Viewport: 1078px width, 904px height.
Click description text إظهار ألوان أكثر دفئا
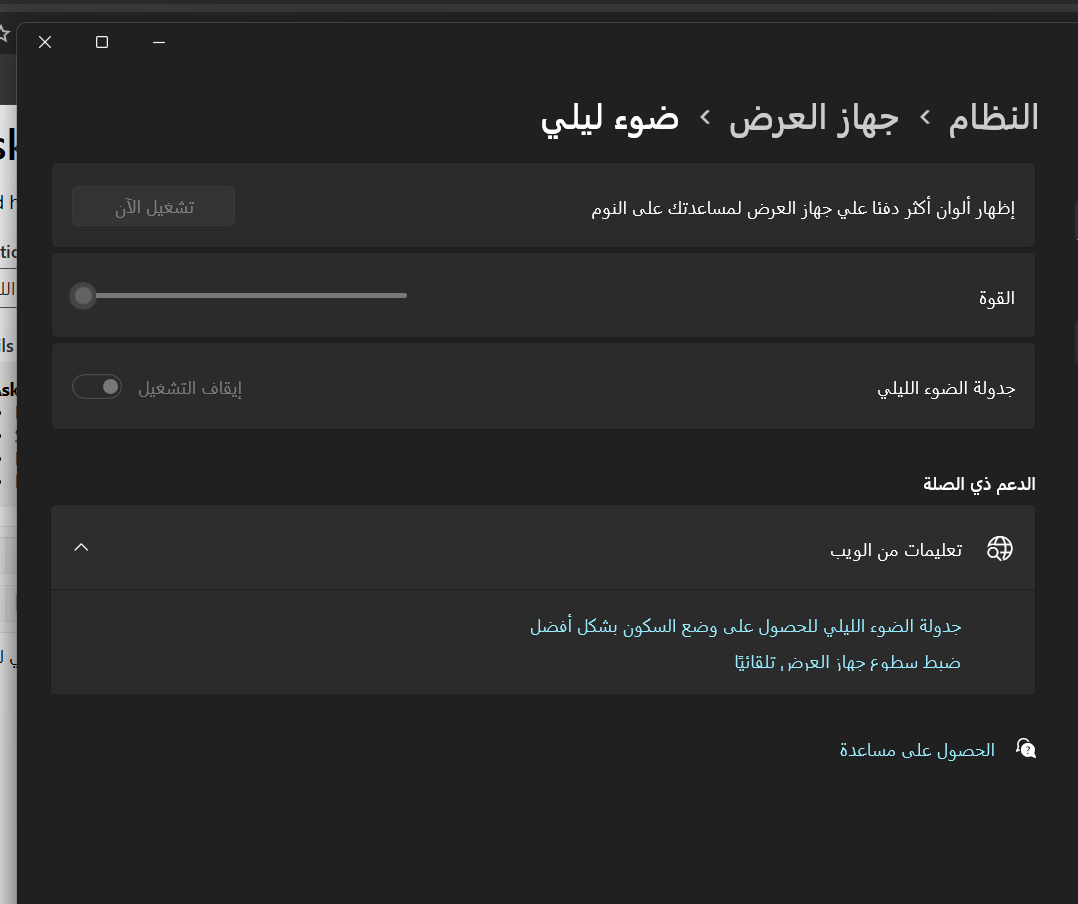[803, 208]
